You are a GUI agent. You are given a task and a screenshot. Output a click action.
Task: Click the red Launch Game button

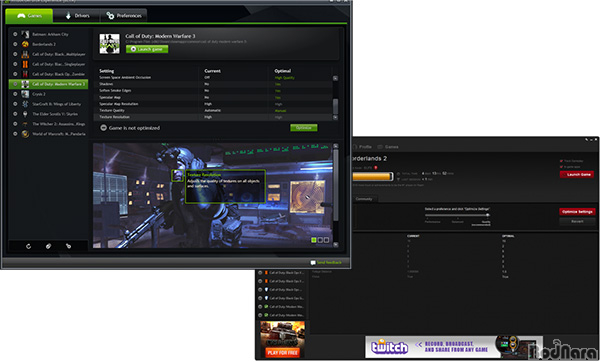(x=577, y=174)
